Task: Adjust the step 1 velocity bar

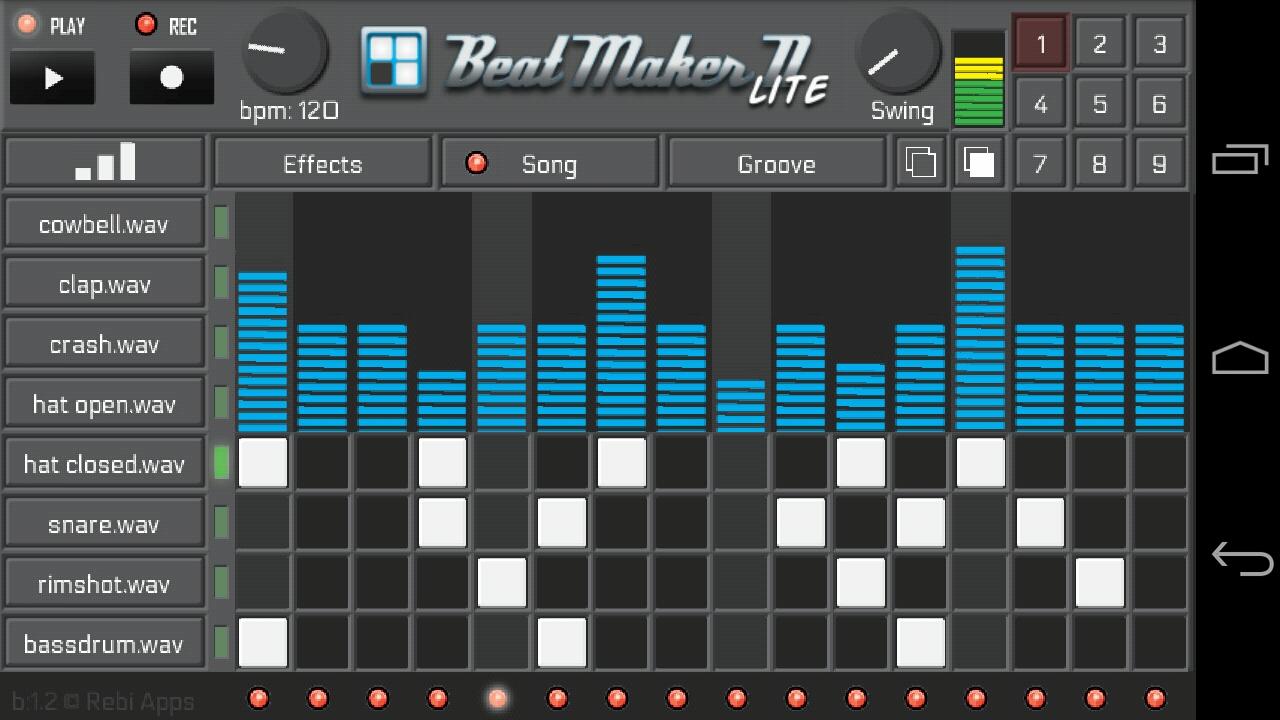Action: coord(263,351)
